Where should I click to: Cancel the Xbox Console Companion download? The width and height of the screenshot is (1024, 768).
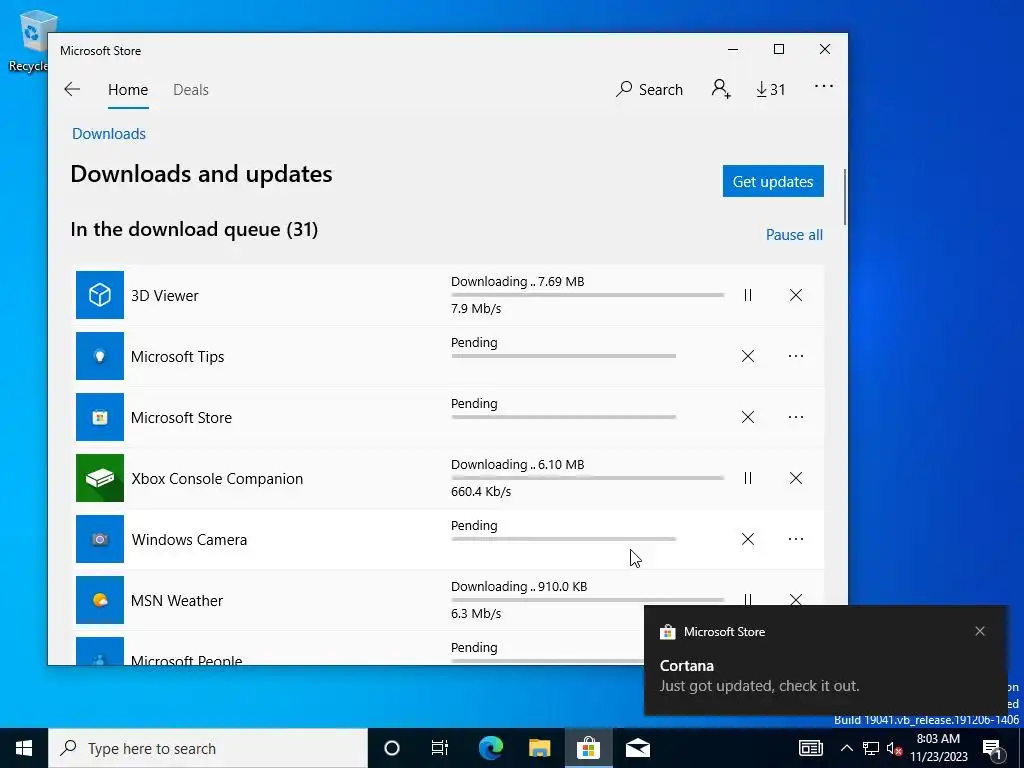coord(795,478)
